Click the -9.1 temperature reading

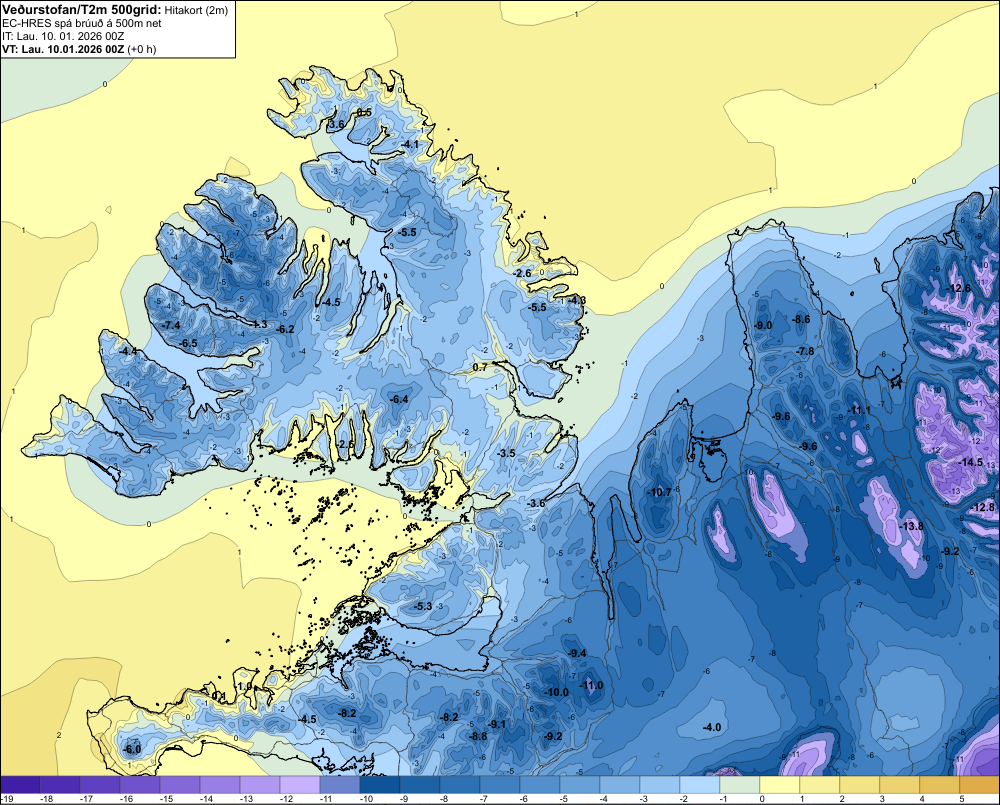pos(497,724)
